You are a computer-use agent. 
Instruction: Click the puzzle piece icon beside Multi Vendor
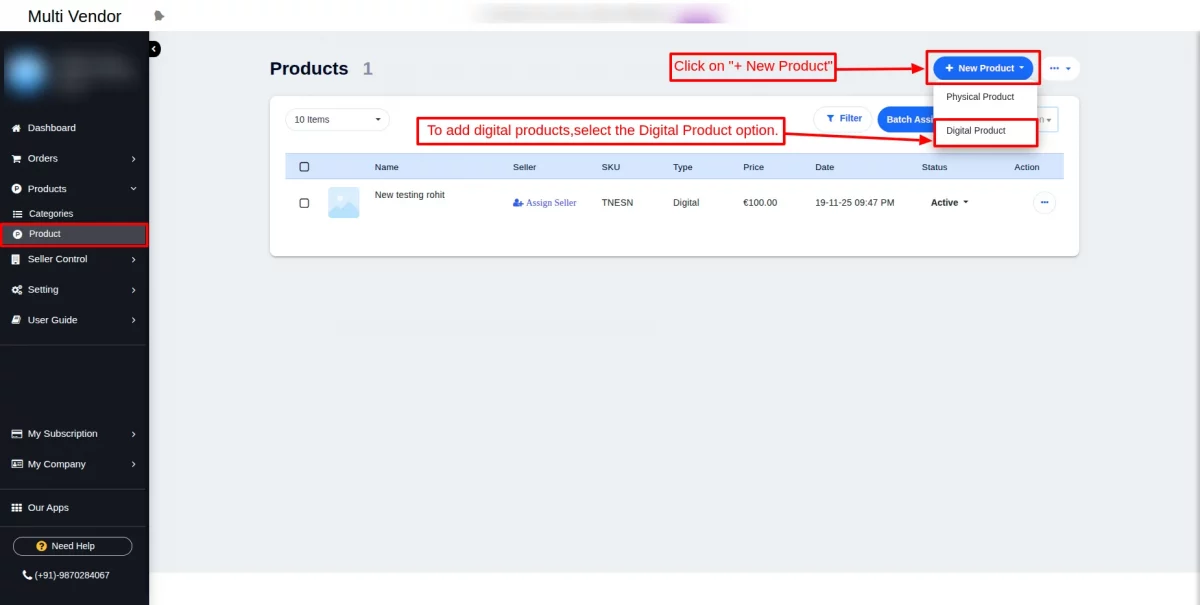tap(159, 16)
